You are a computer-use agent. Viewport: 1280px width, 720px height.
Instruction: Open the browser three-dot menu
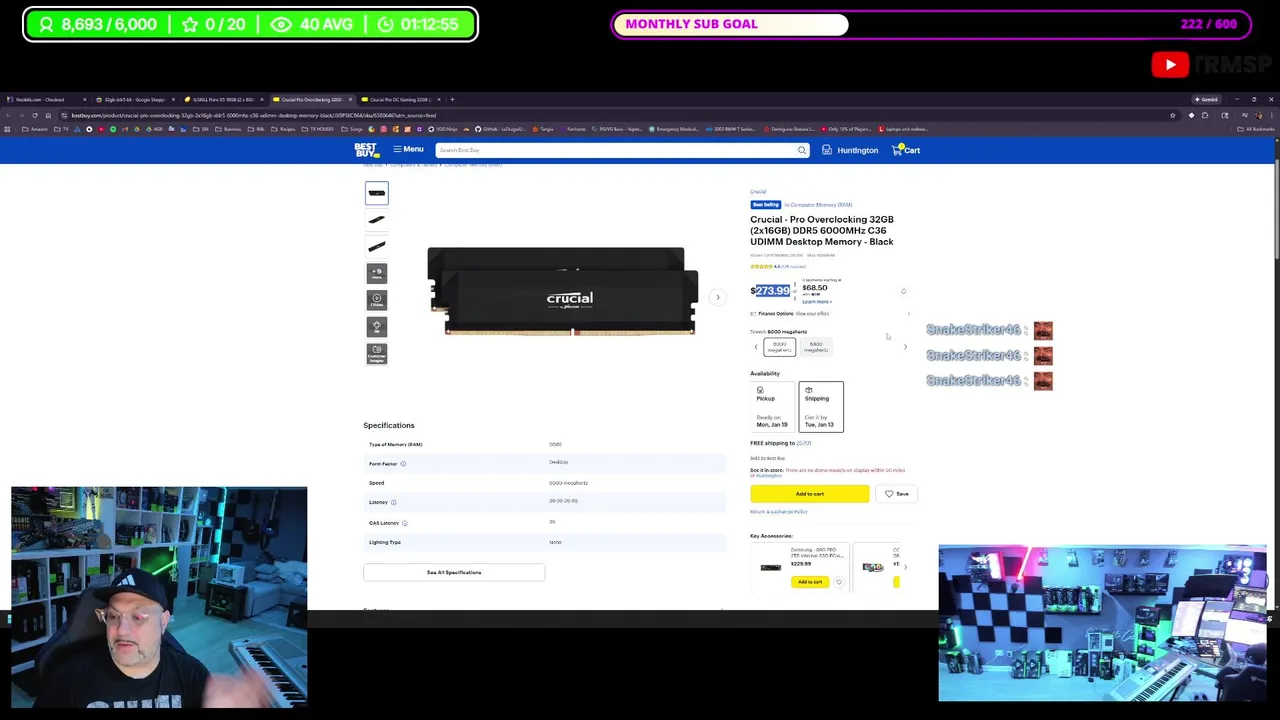(1271, 115)
